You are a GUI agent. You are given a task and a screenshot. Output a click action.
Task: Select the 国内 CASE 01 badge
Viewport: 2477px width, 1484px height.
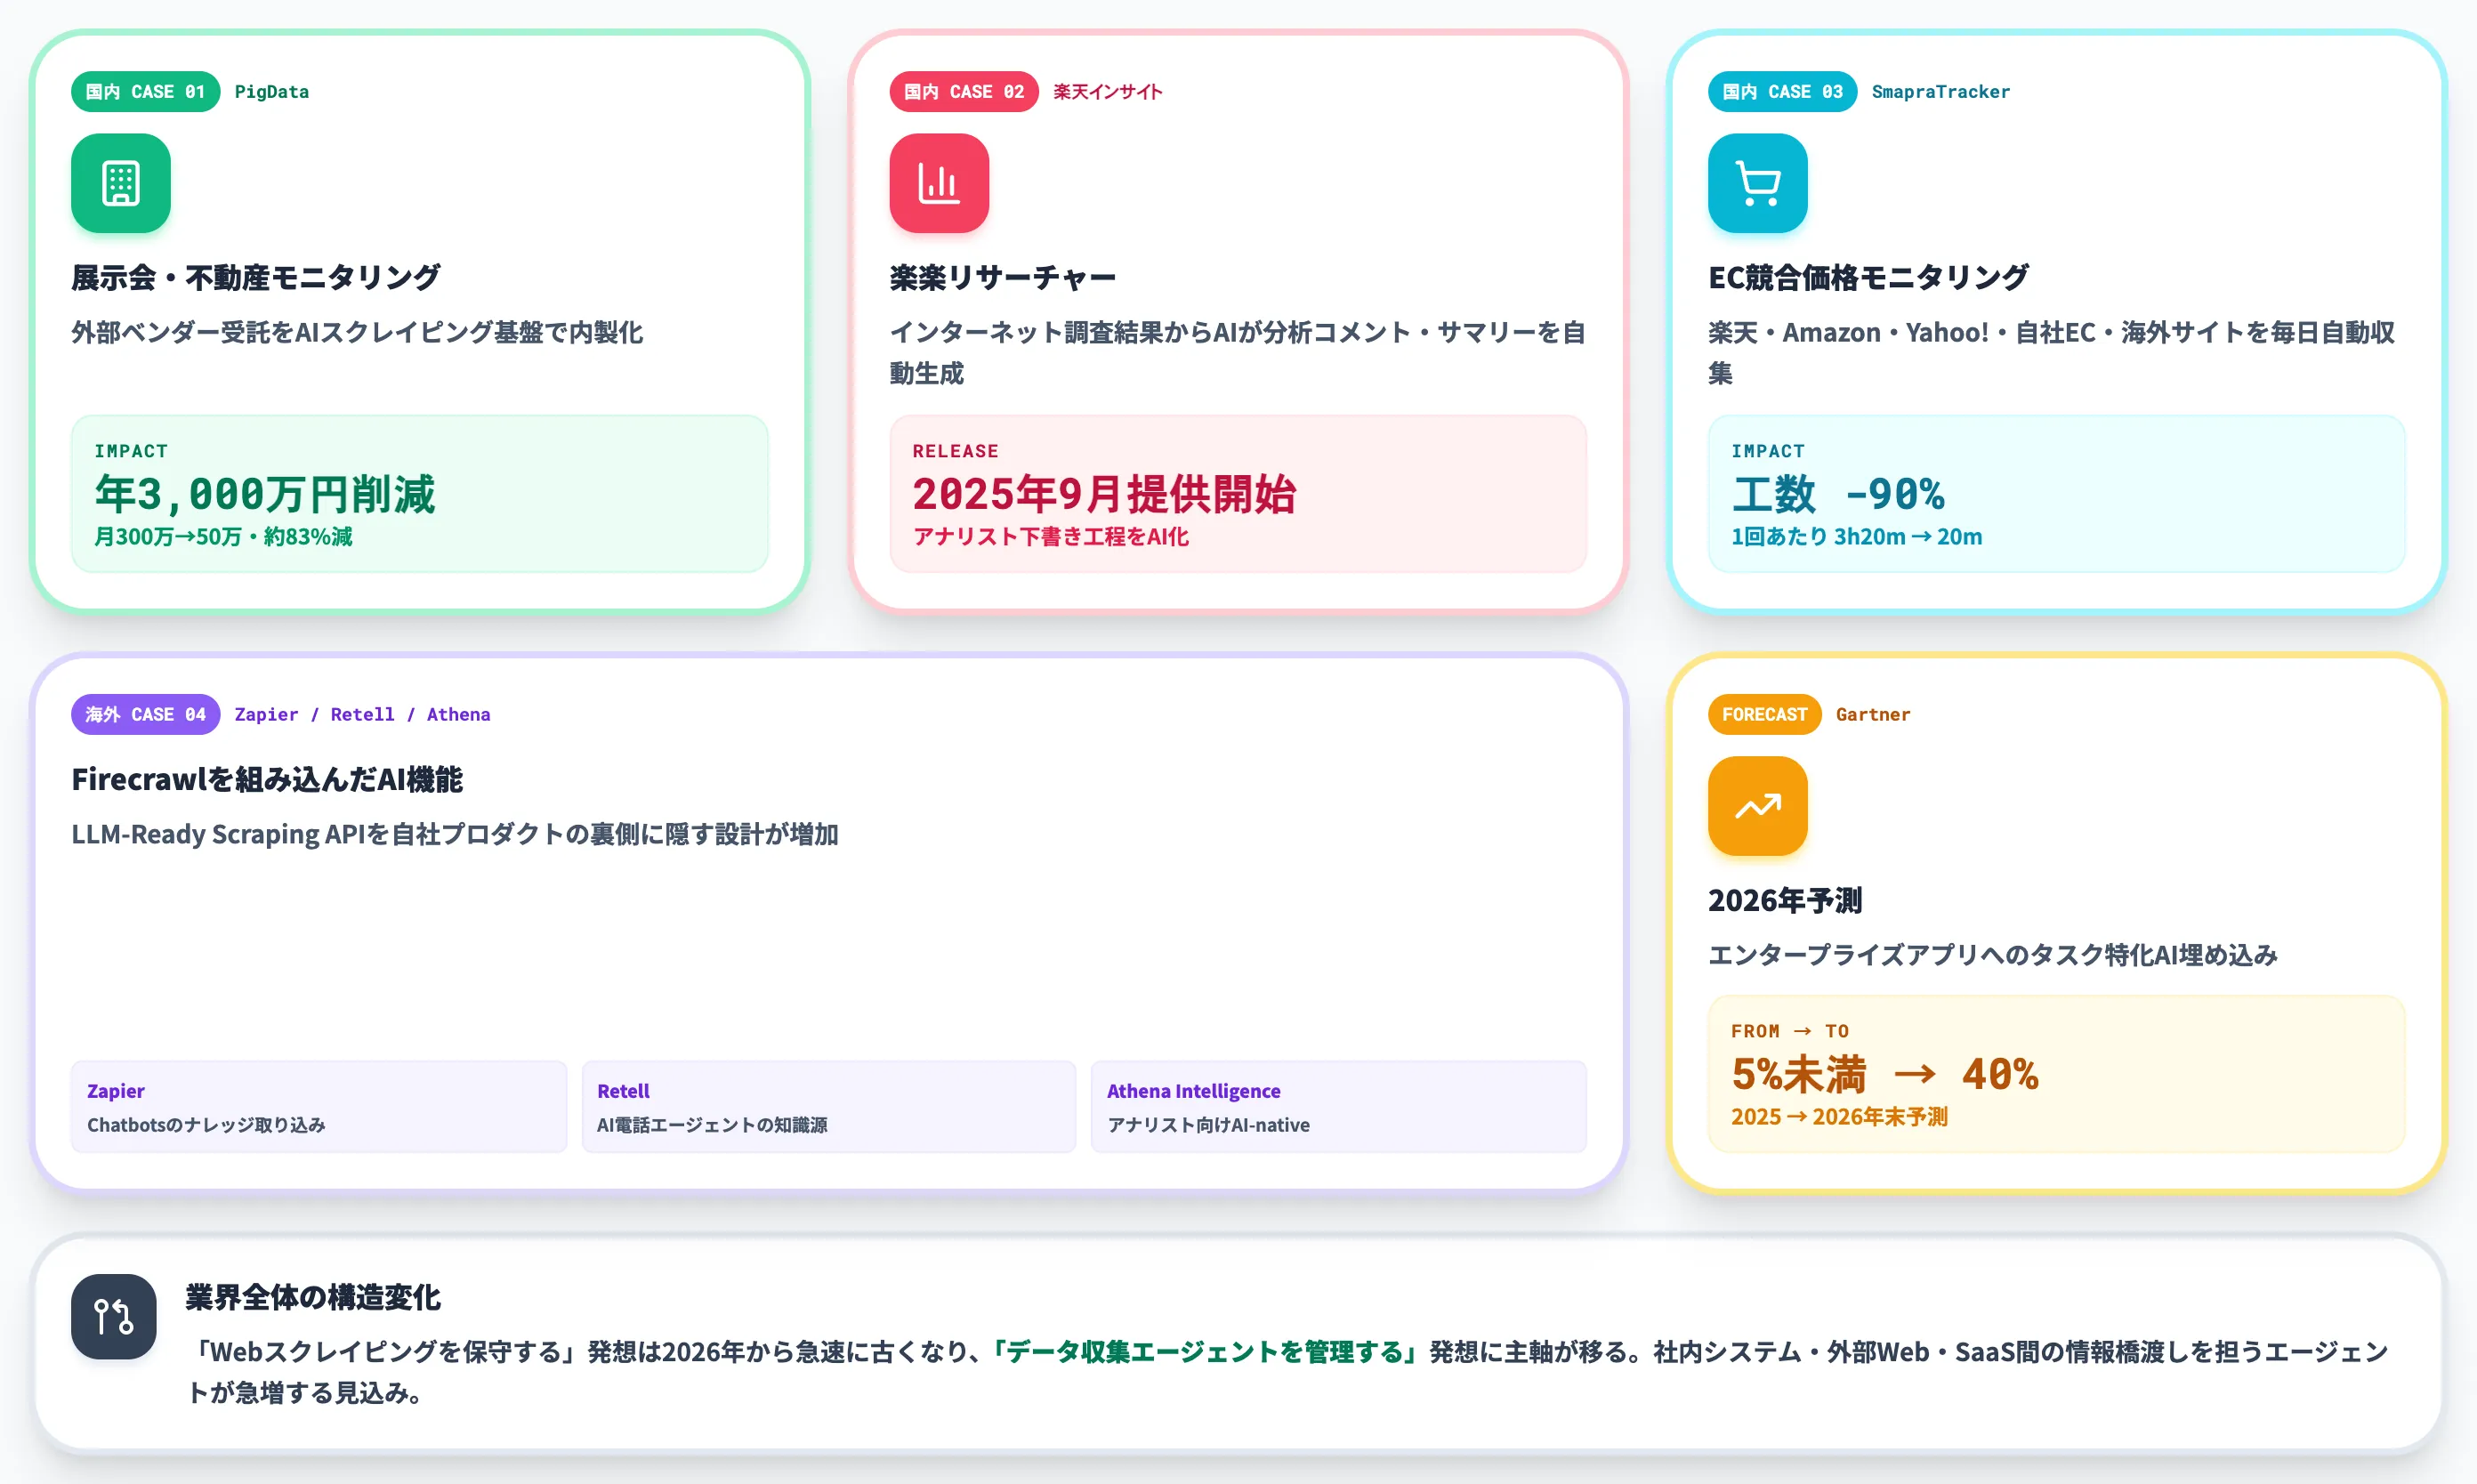[x=145, y=92]
